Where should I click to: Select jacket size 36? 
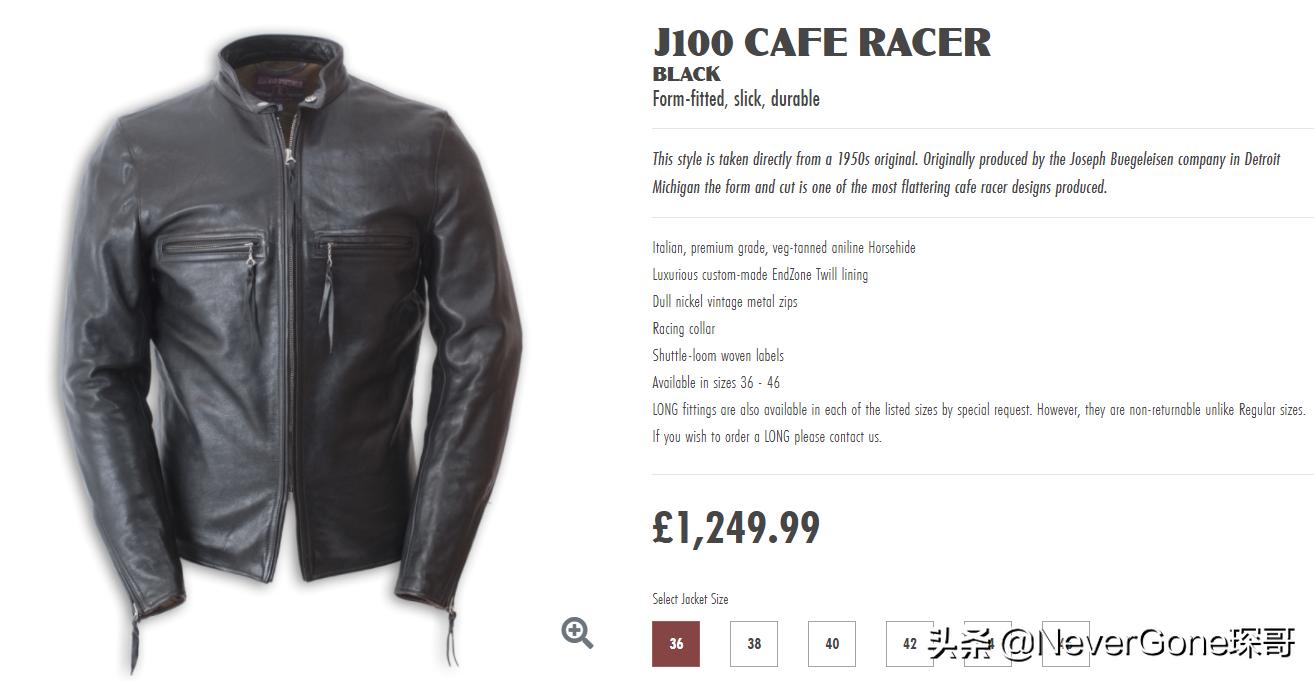[676, 644]
